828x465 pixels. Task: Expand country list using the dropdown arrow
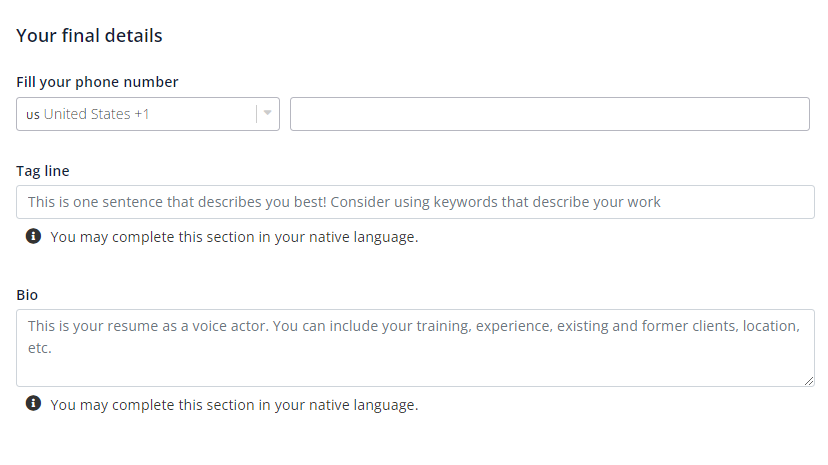(x=268, y=113)
